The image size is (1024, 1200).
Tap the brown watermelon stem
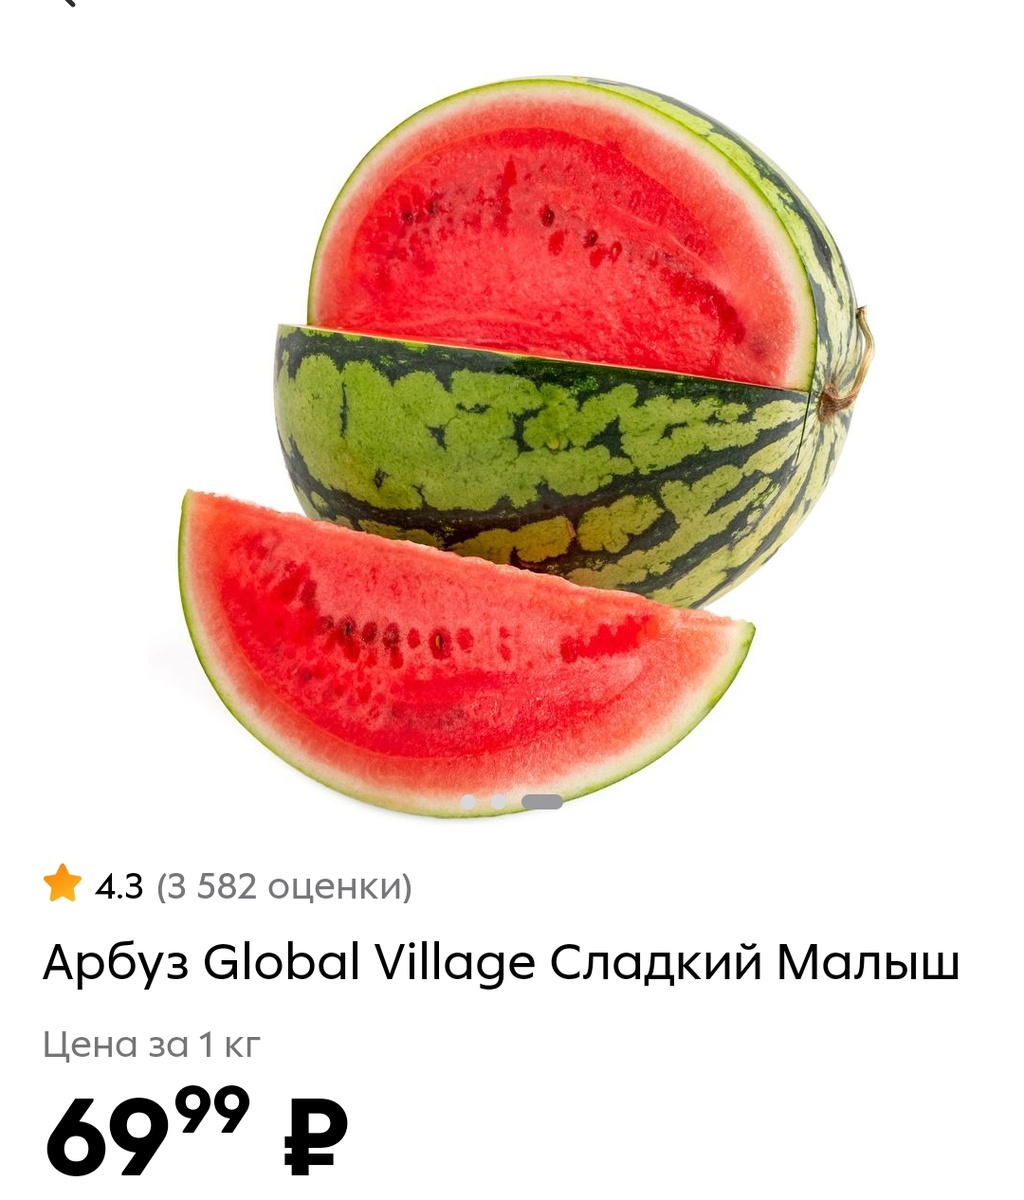[x=850, y=370]
